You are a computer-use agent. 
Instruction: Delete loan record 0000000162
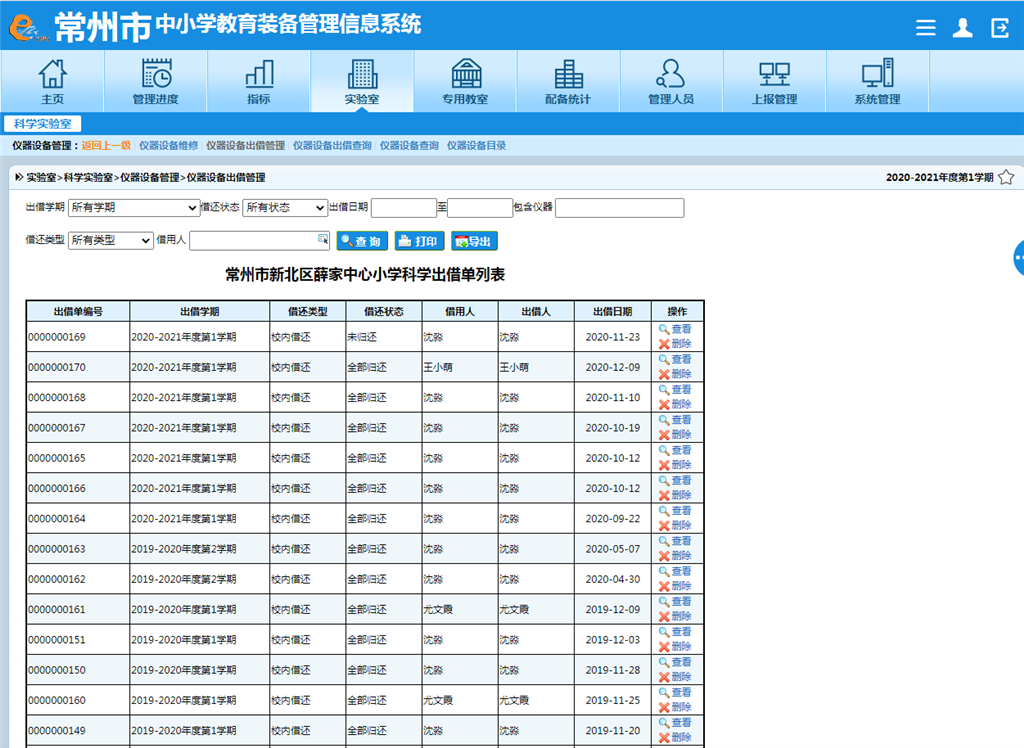(675, 586)
